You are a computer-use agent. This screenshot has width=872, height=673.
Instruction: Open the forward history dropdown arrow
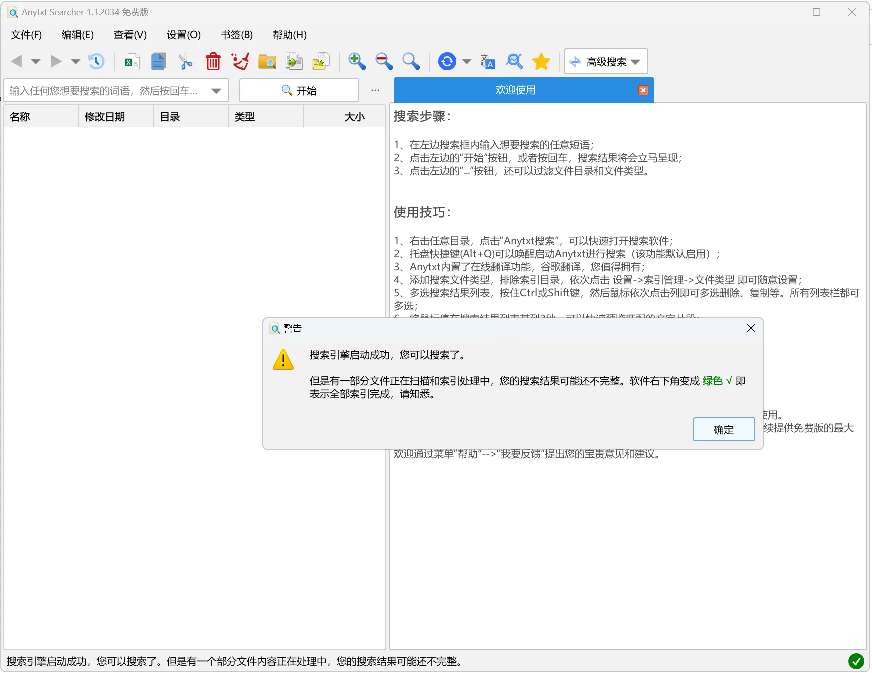click(75, 61)
